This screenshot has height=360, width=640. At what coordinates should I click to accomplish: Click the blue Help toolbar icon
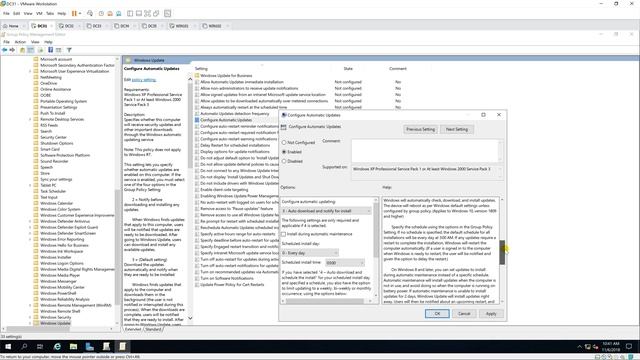pyautogui.click(x=51, y=50)
